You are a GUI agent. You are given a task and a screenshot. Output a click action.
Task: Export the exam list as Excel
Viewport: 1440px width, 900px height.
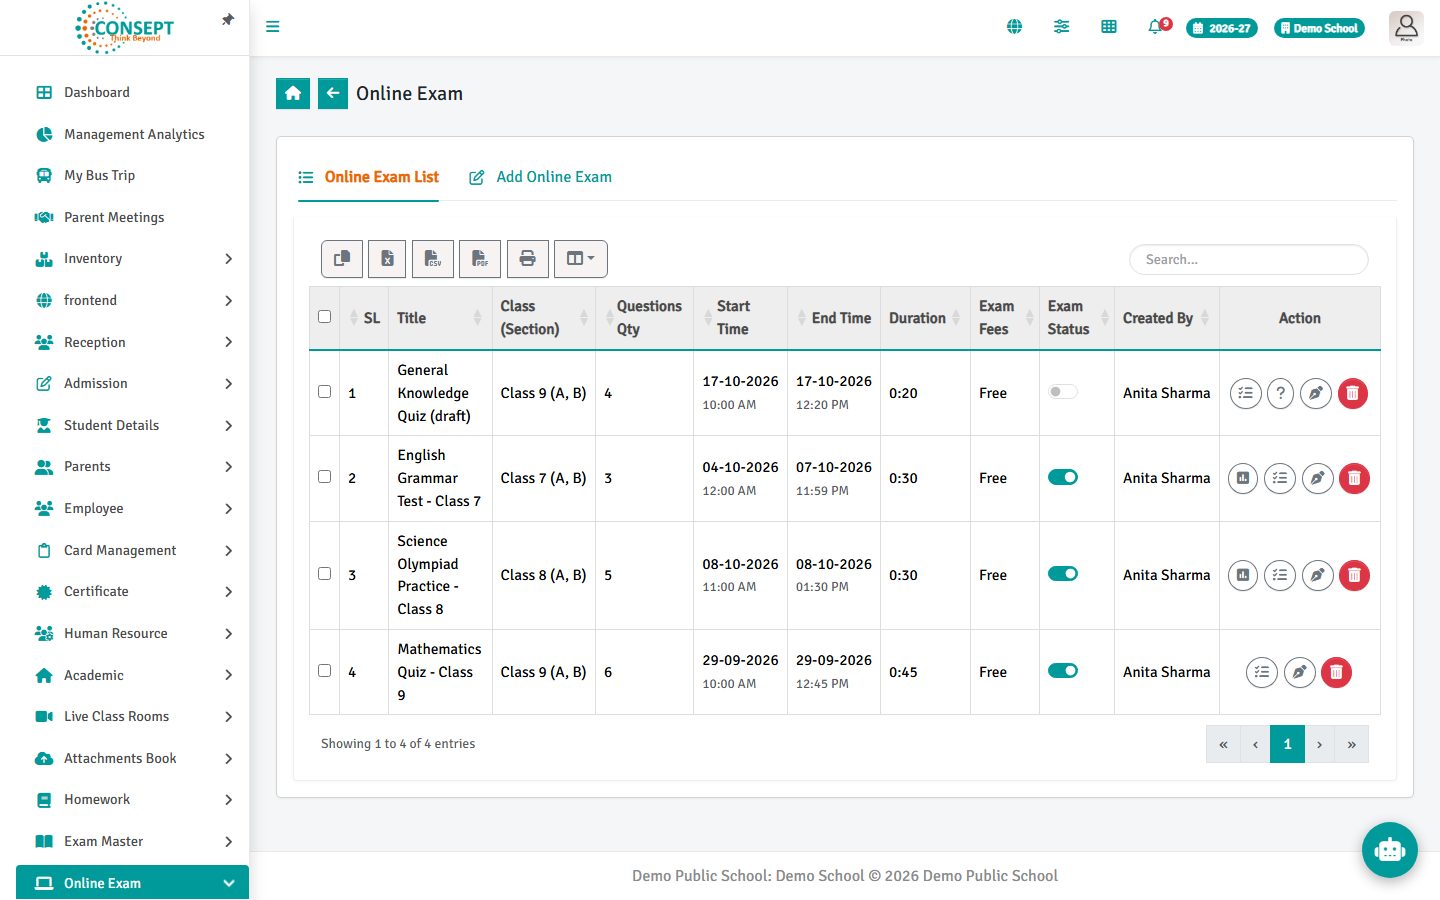(387, 259)
